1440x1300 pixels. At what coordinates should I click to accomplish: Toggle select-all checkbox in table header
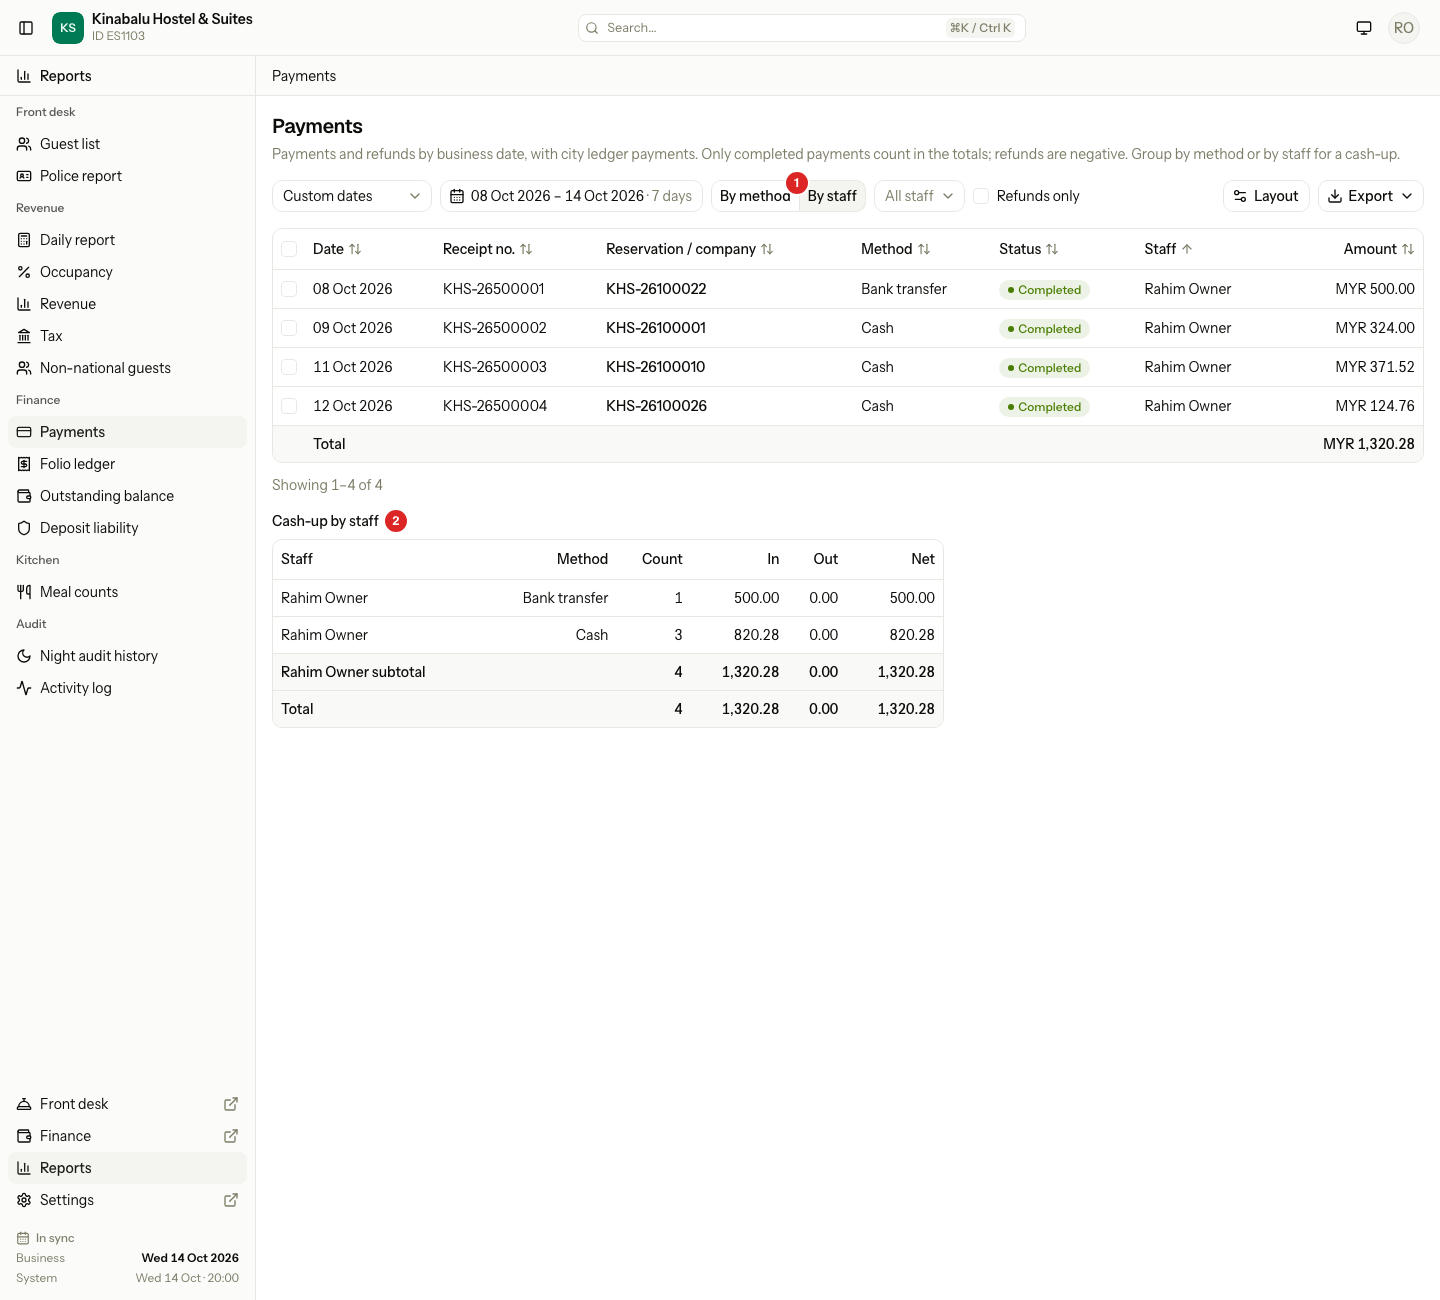point(289,249)
